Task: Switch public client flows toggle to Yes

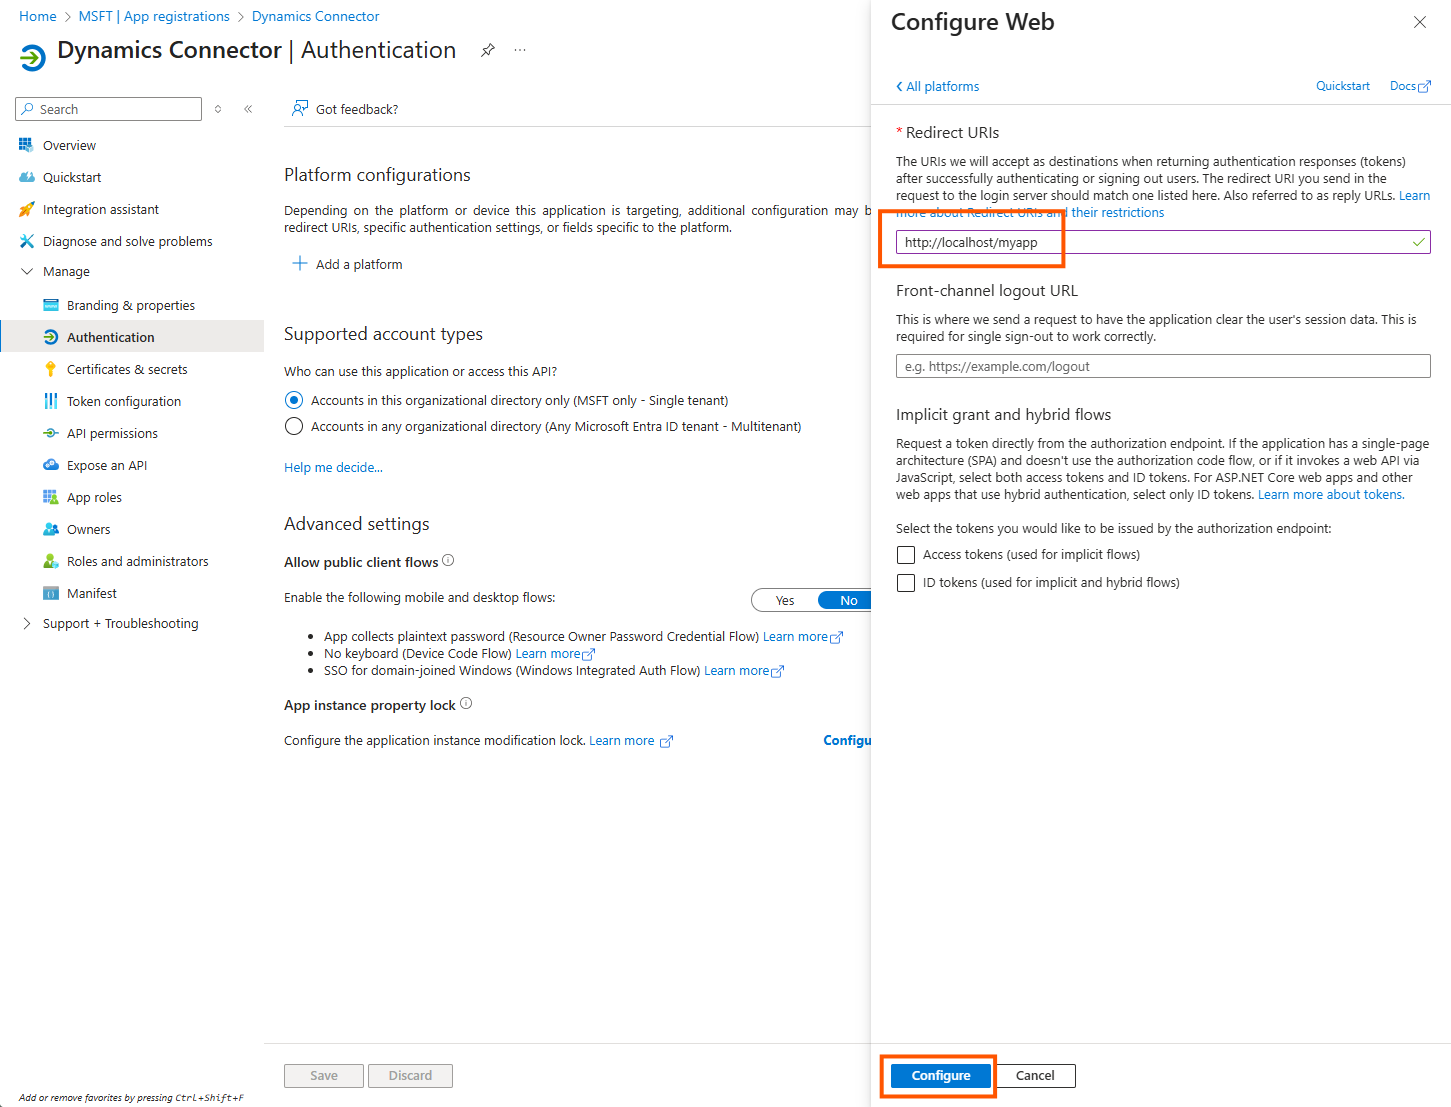Action: point(785,600)
